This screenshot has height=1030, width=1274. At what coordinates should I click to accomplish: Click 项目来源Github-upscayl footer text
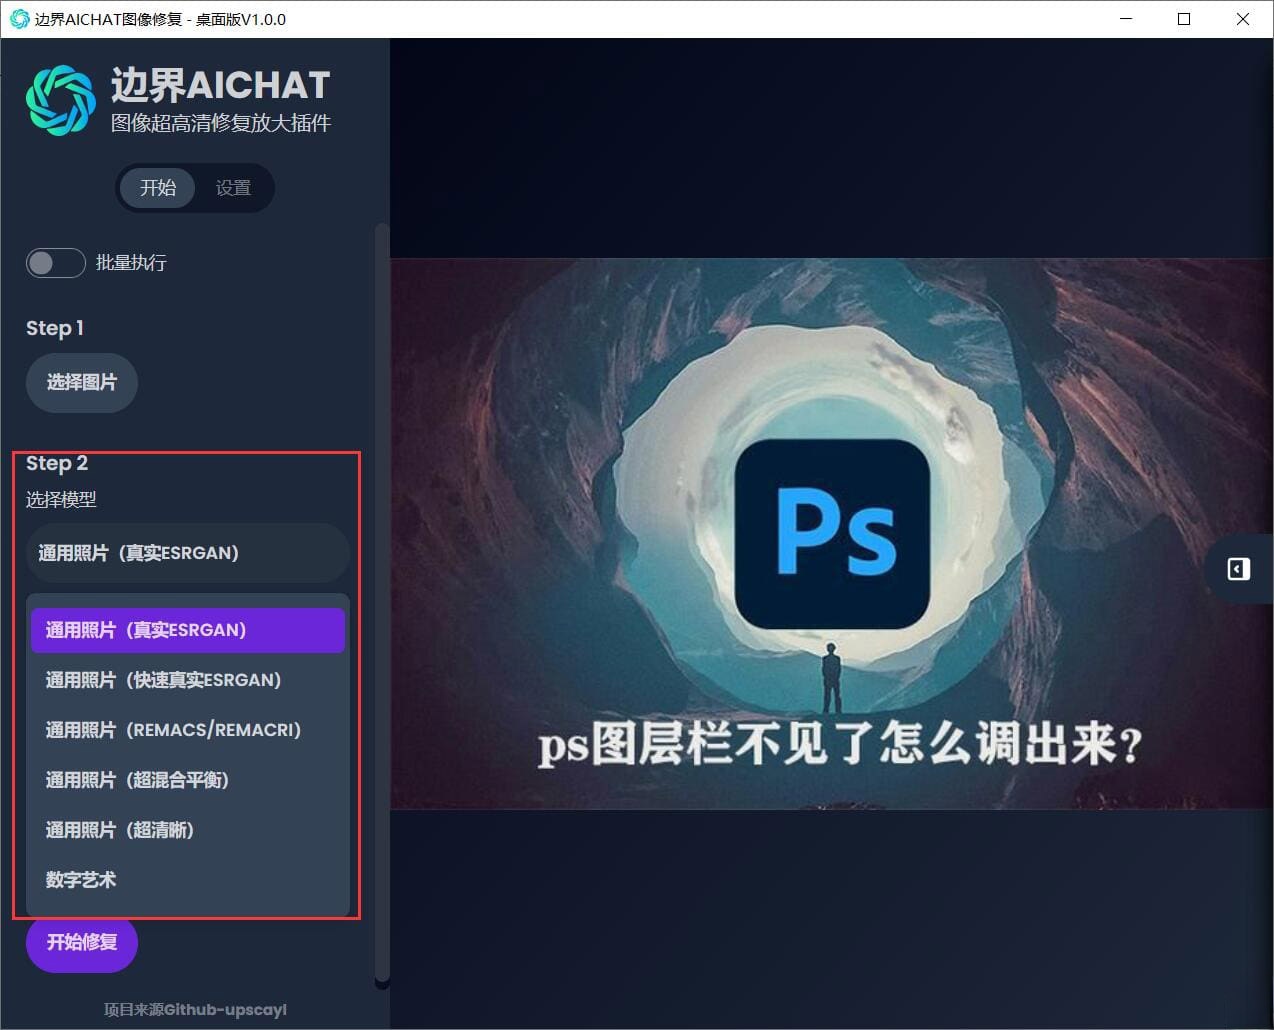coord(195,1010)
